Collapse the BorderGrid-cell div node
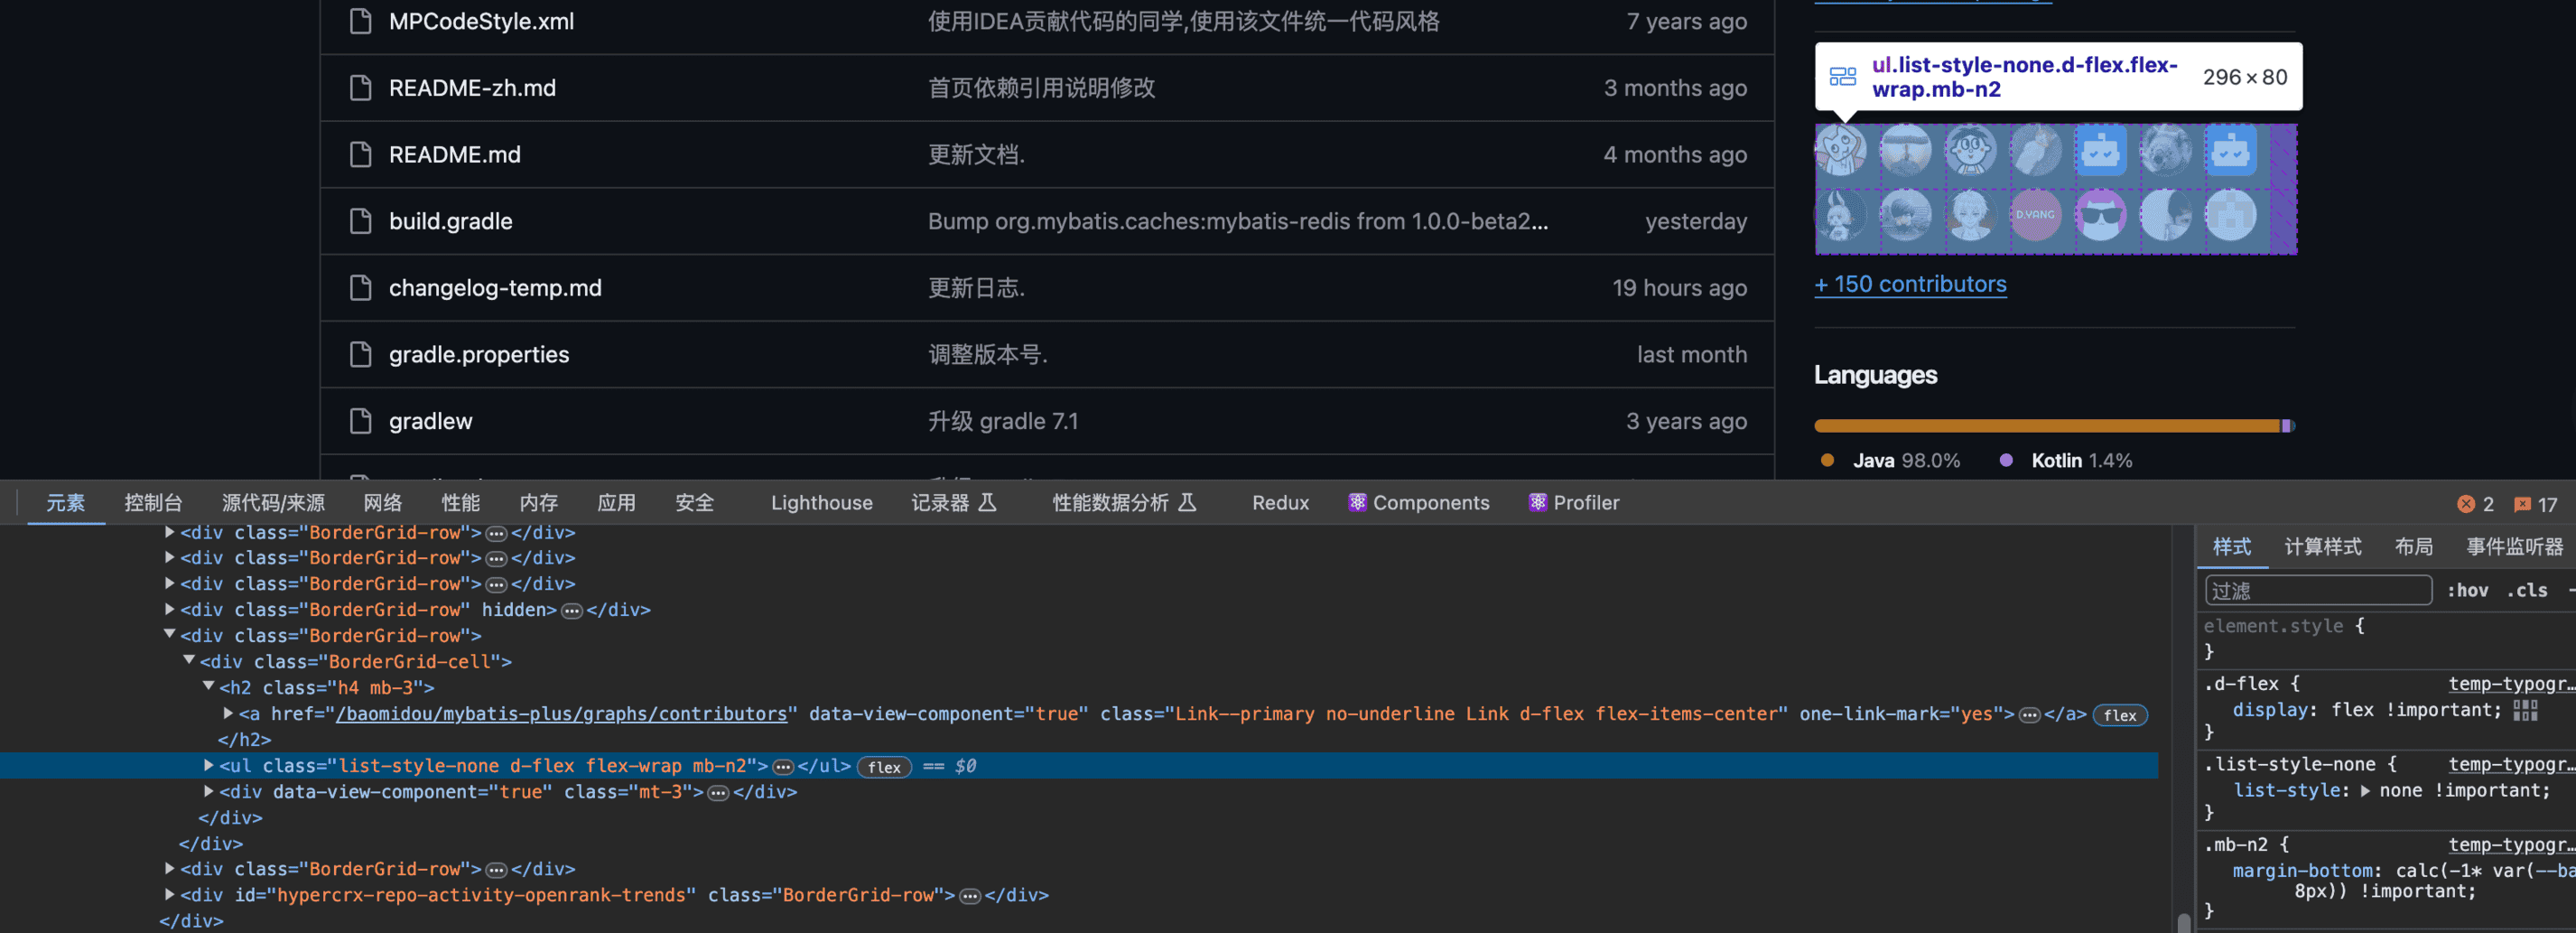 [x=189, y=660]
